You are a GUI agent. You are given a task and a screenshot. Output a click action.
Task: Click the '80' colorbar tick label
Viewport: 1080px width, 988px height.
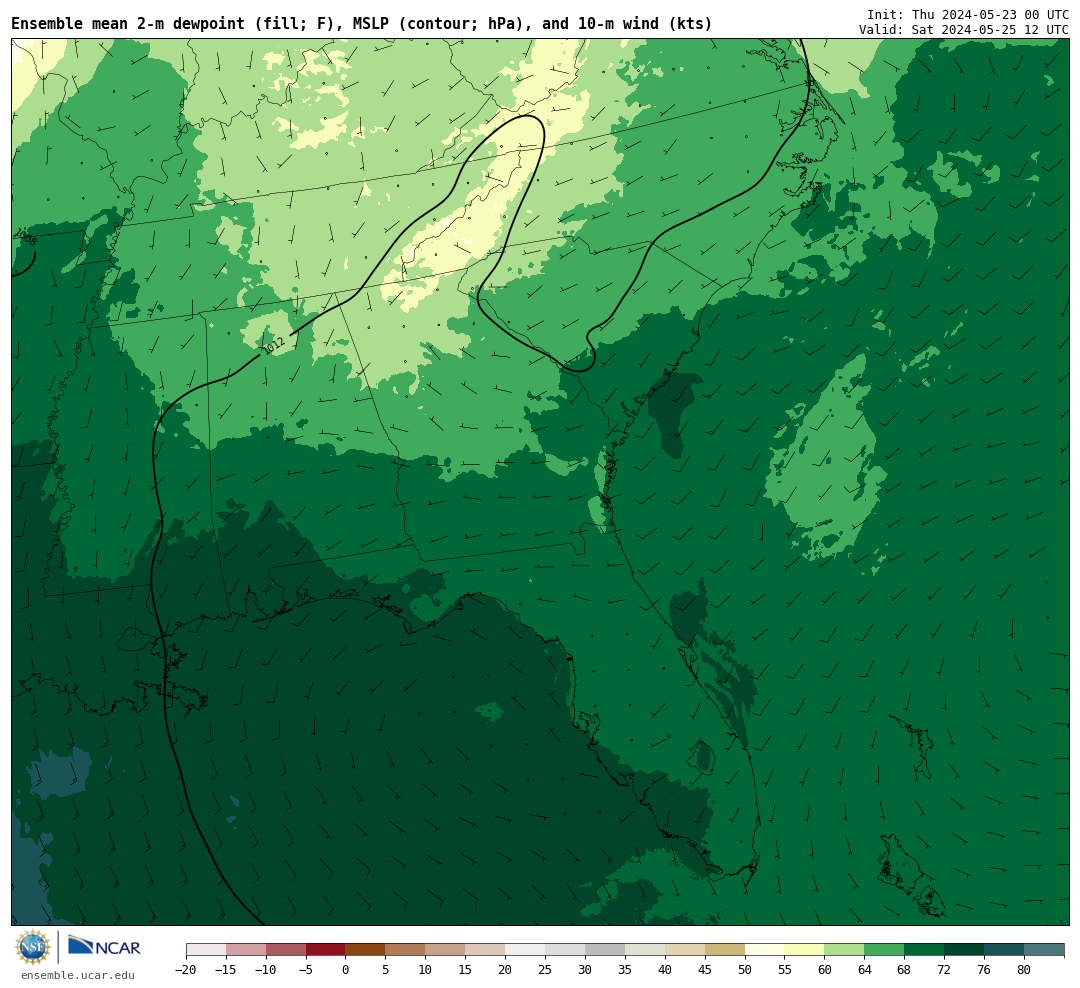point(1025,970)
